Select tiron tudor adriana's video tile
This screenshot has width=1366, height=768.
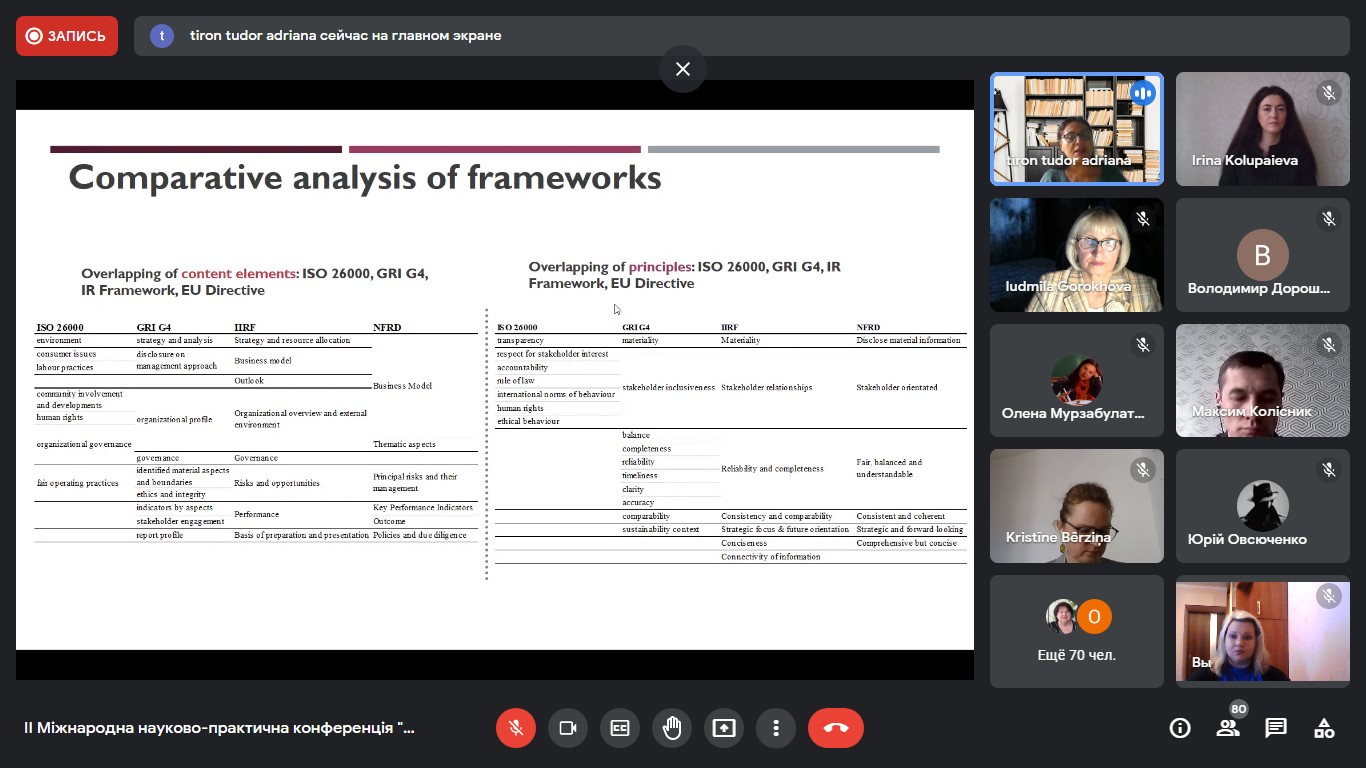point(1077,129)
